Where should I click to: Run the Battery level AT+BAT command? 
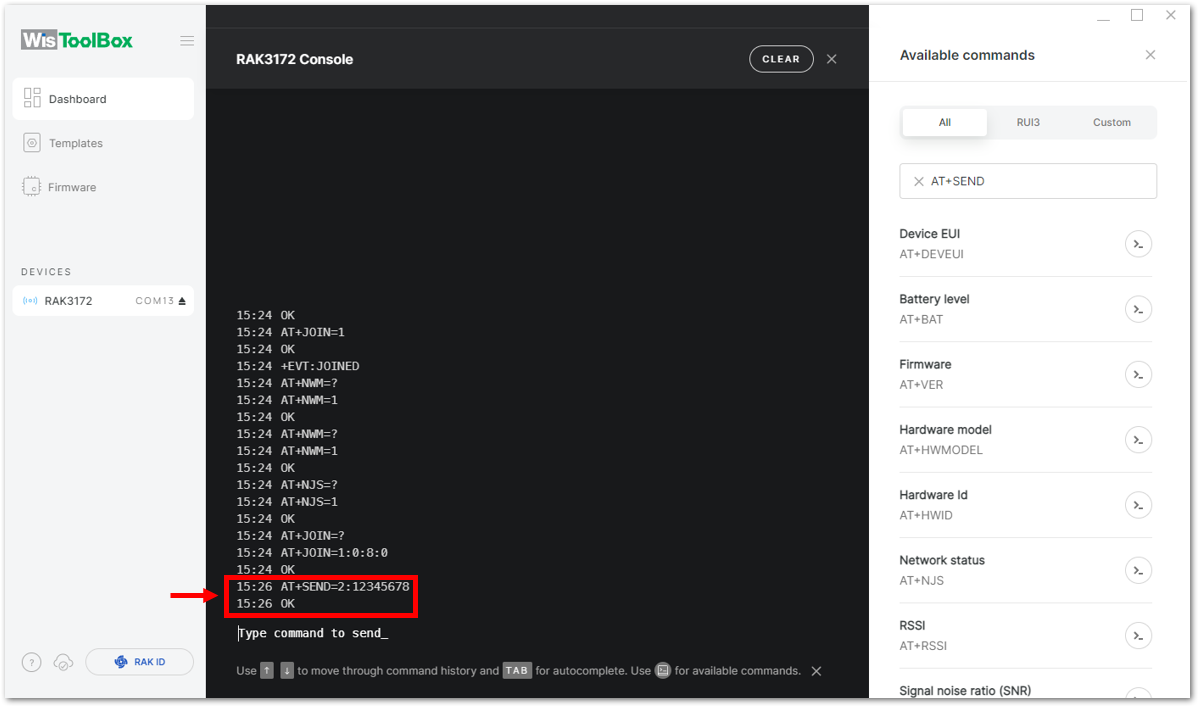pyautogui.click(x=1138, y=309)
